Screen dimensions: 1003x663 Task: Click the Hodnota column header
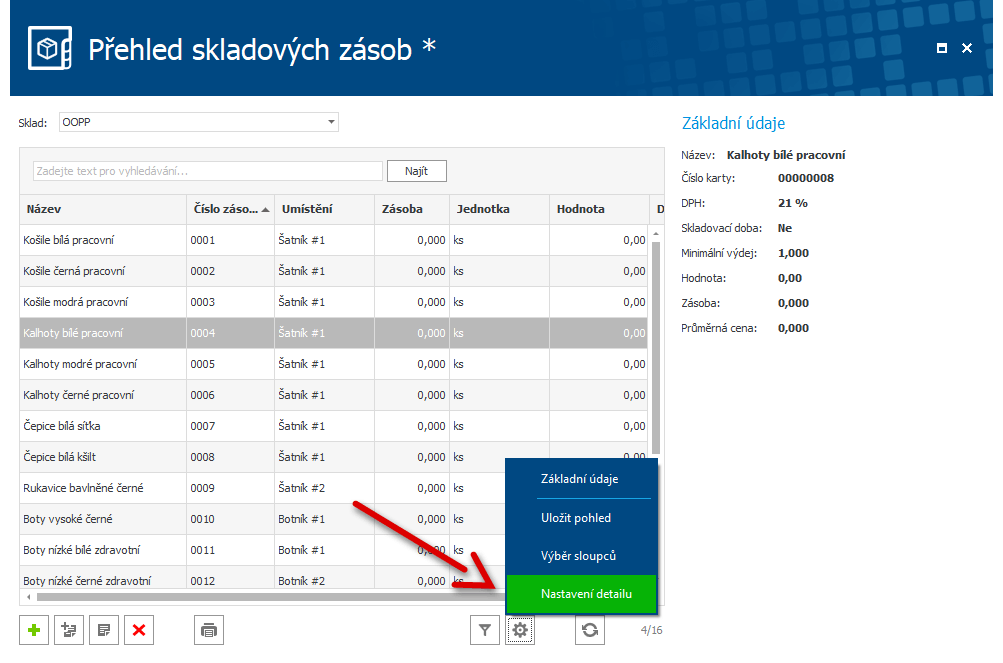point(599,209)
